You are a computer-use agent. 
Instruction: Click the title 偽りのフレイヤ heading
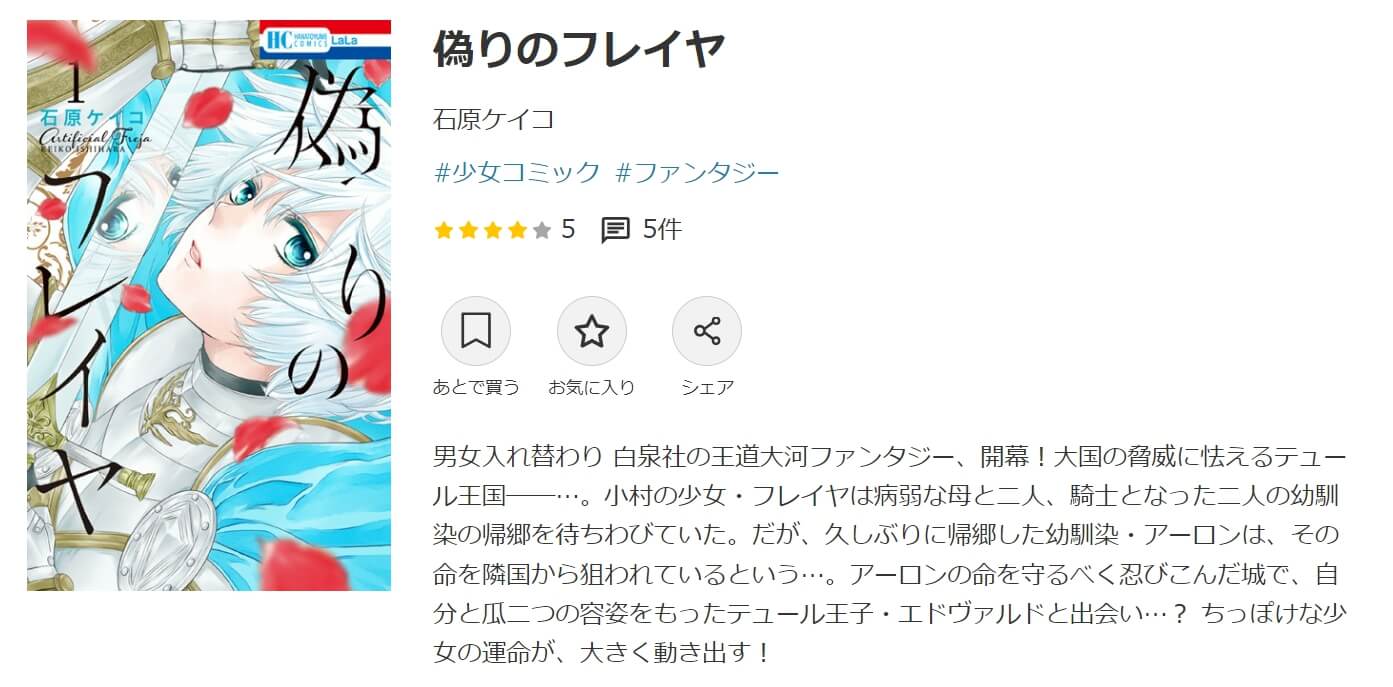[578, 50]
